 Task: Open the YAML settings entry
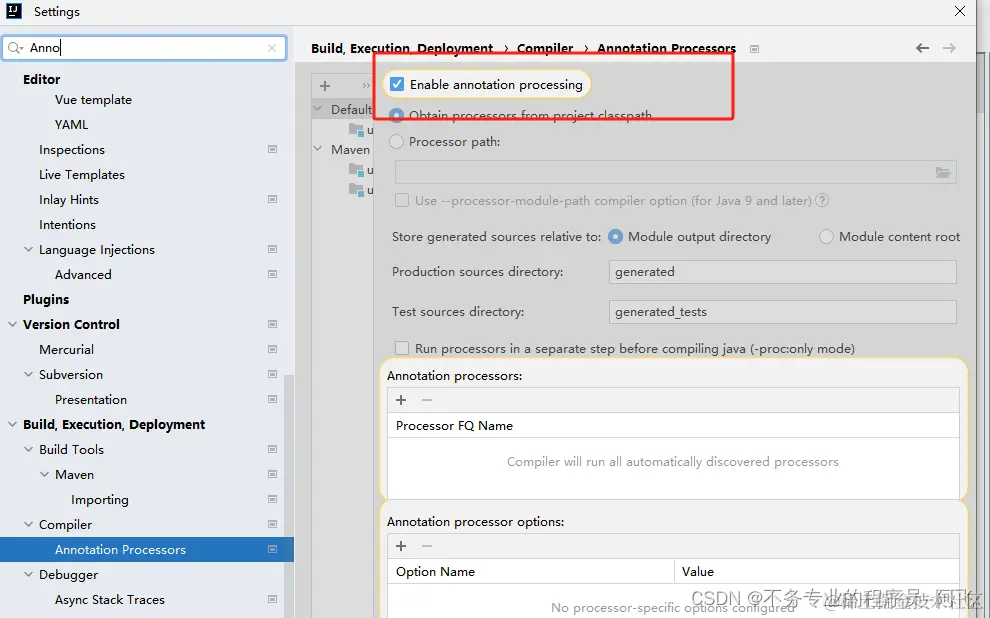71,125
